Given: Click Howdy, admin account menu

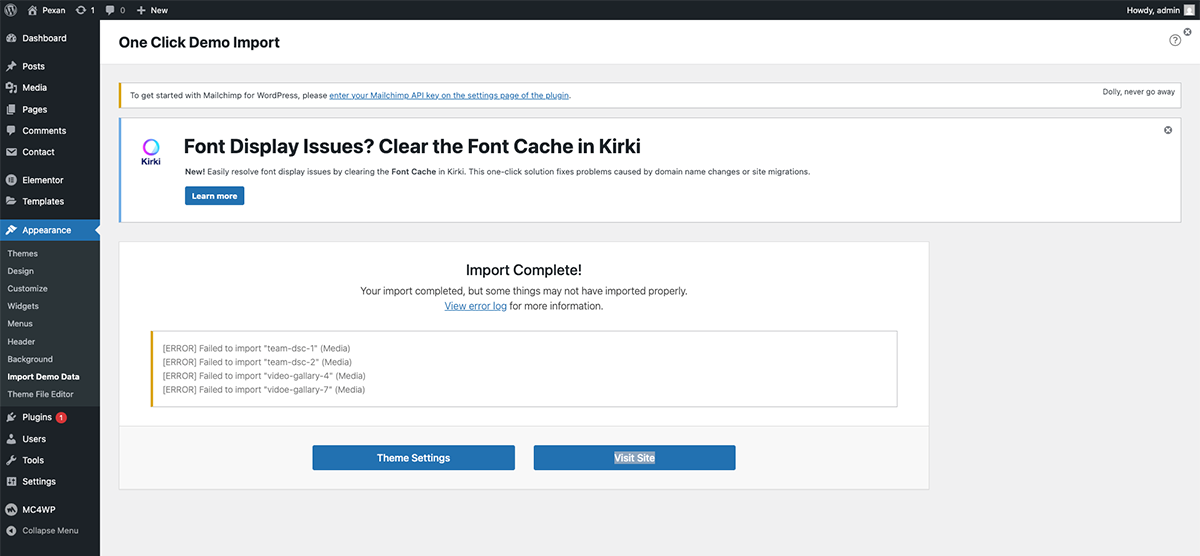Looking at the screenshot, I should coord(1160,10).
